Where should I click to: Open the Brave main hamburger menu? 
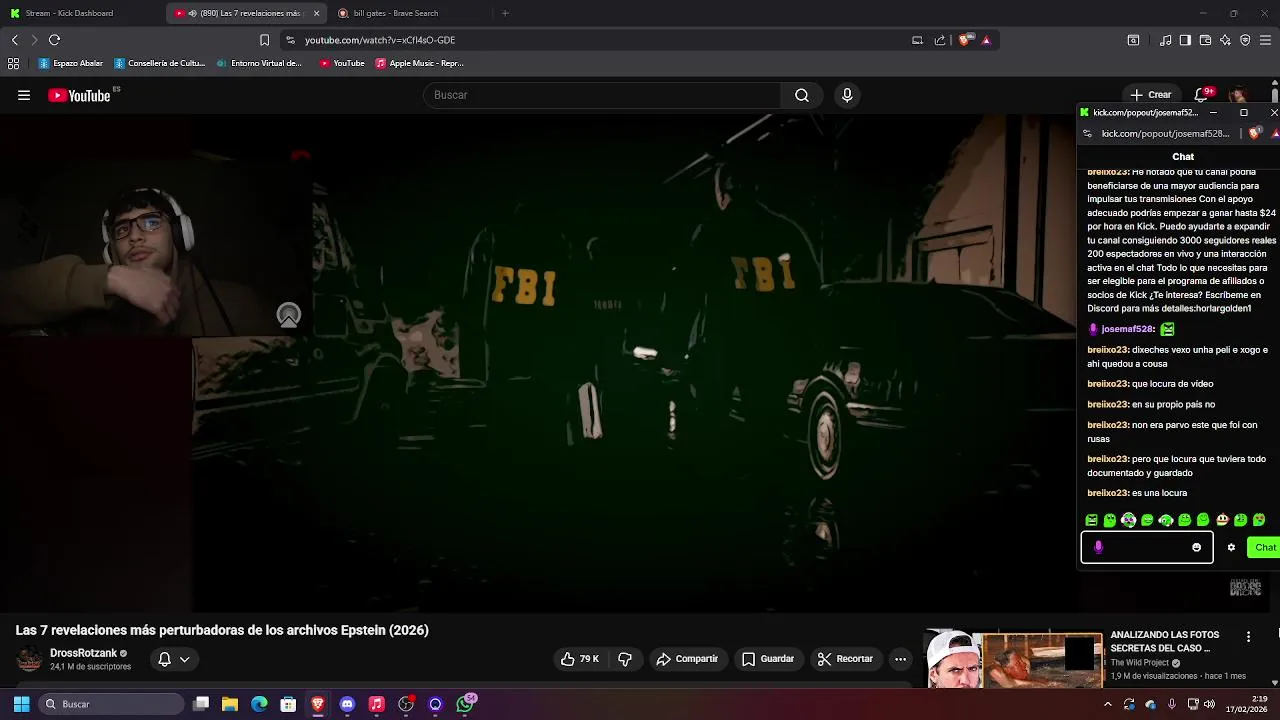[1265, 40]
